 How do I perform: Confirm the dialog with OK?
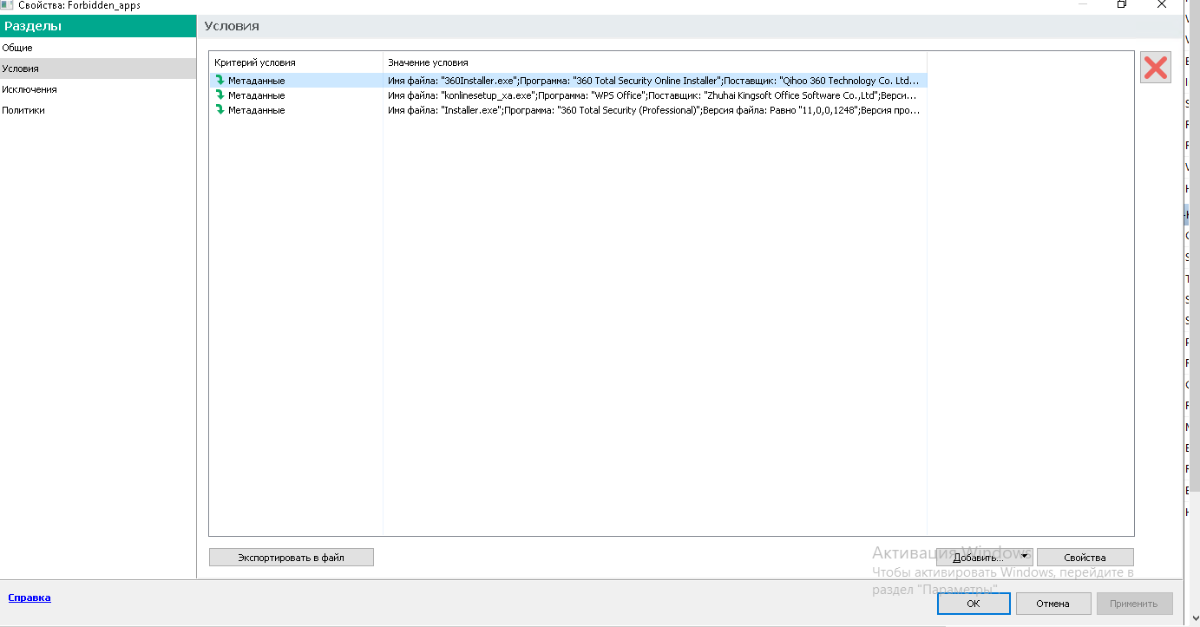pyautogui.click(x=973, y=604)
